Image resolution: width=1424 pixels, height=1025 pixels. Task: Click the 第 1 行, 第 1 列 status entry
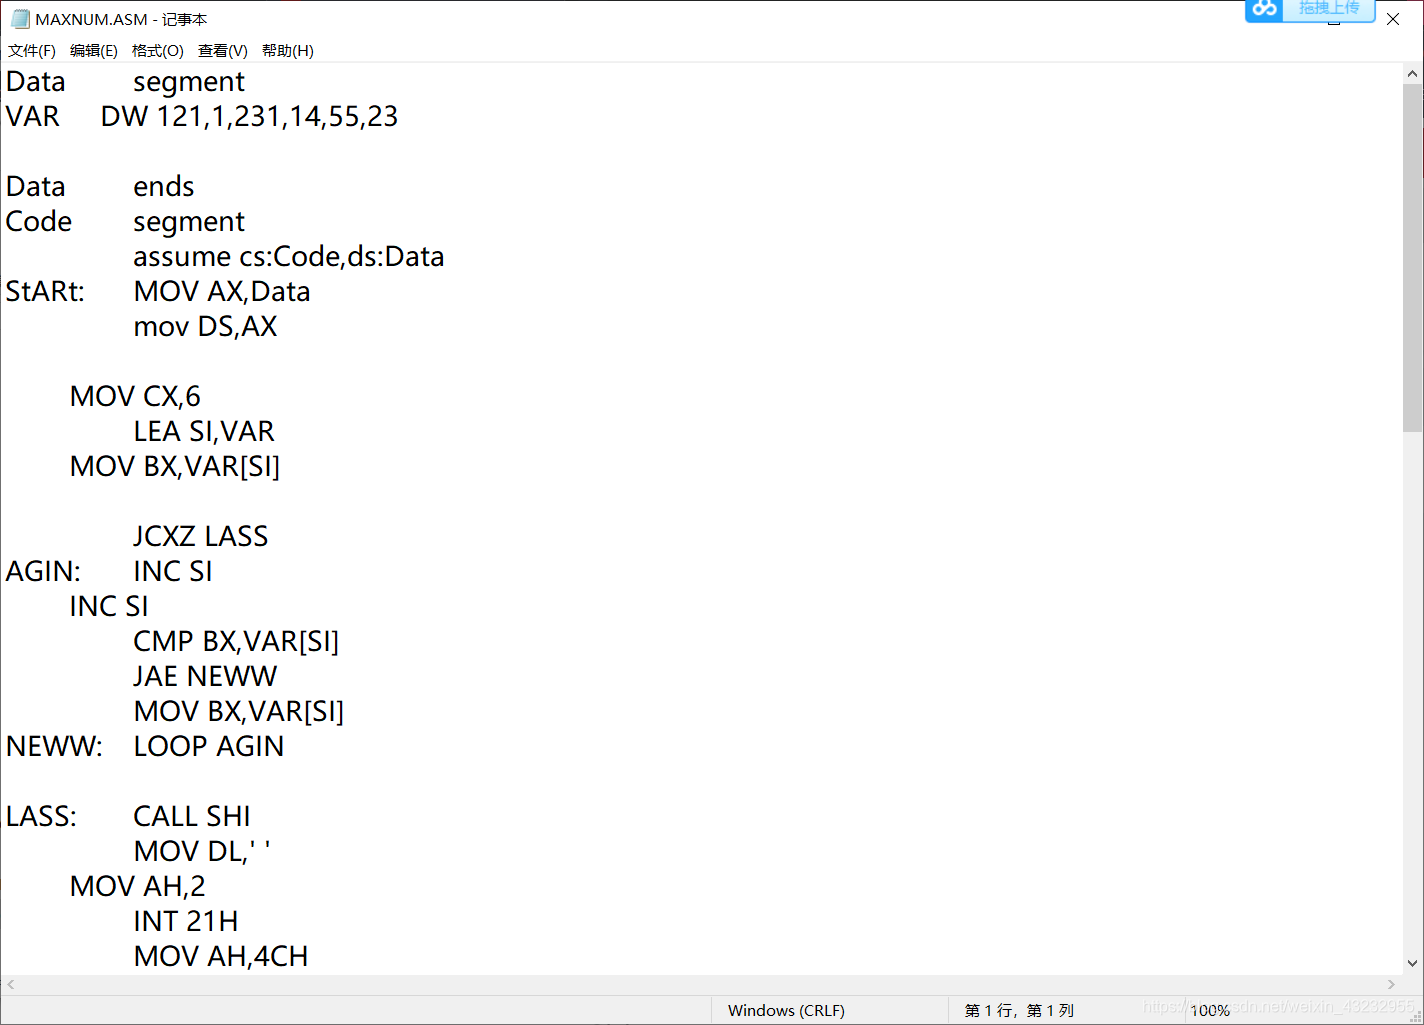coord(1019,1011)
